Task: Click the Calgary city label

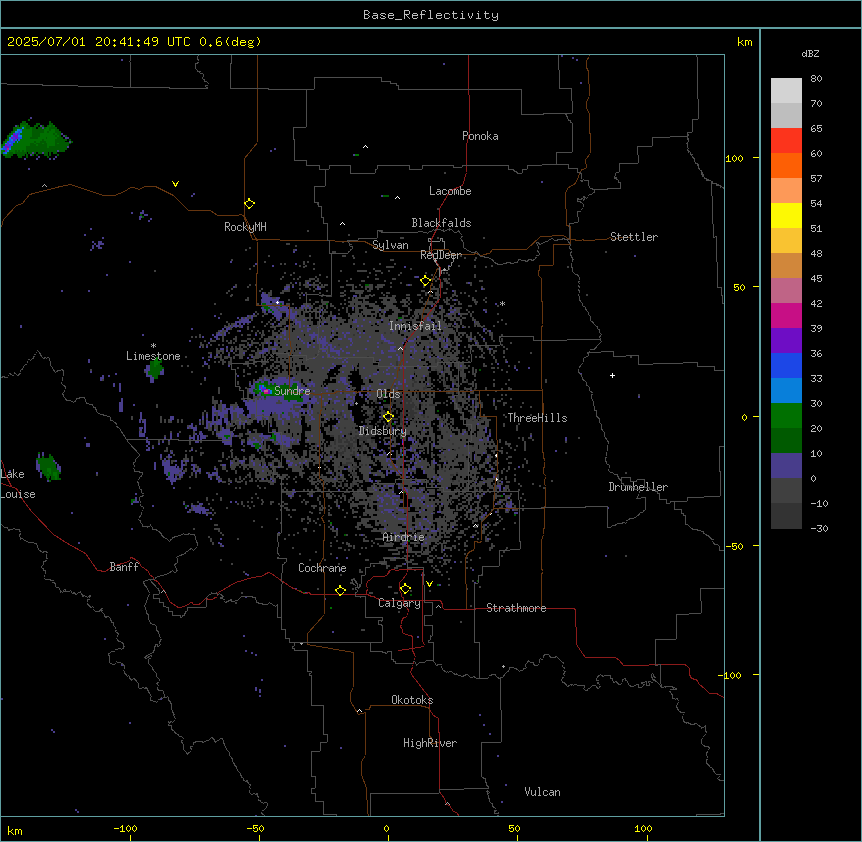Action: coord(399,603)
